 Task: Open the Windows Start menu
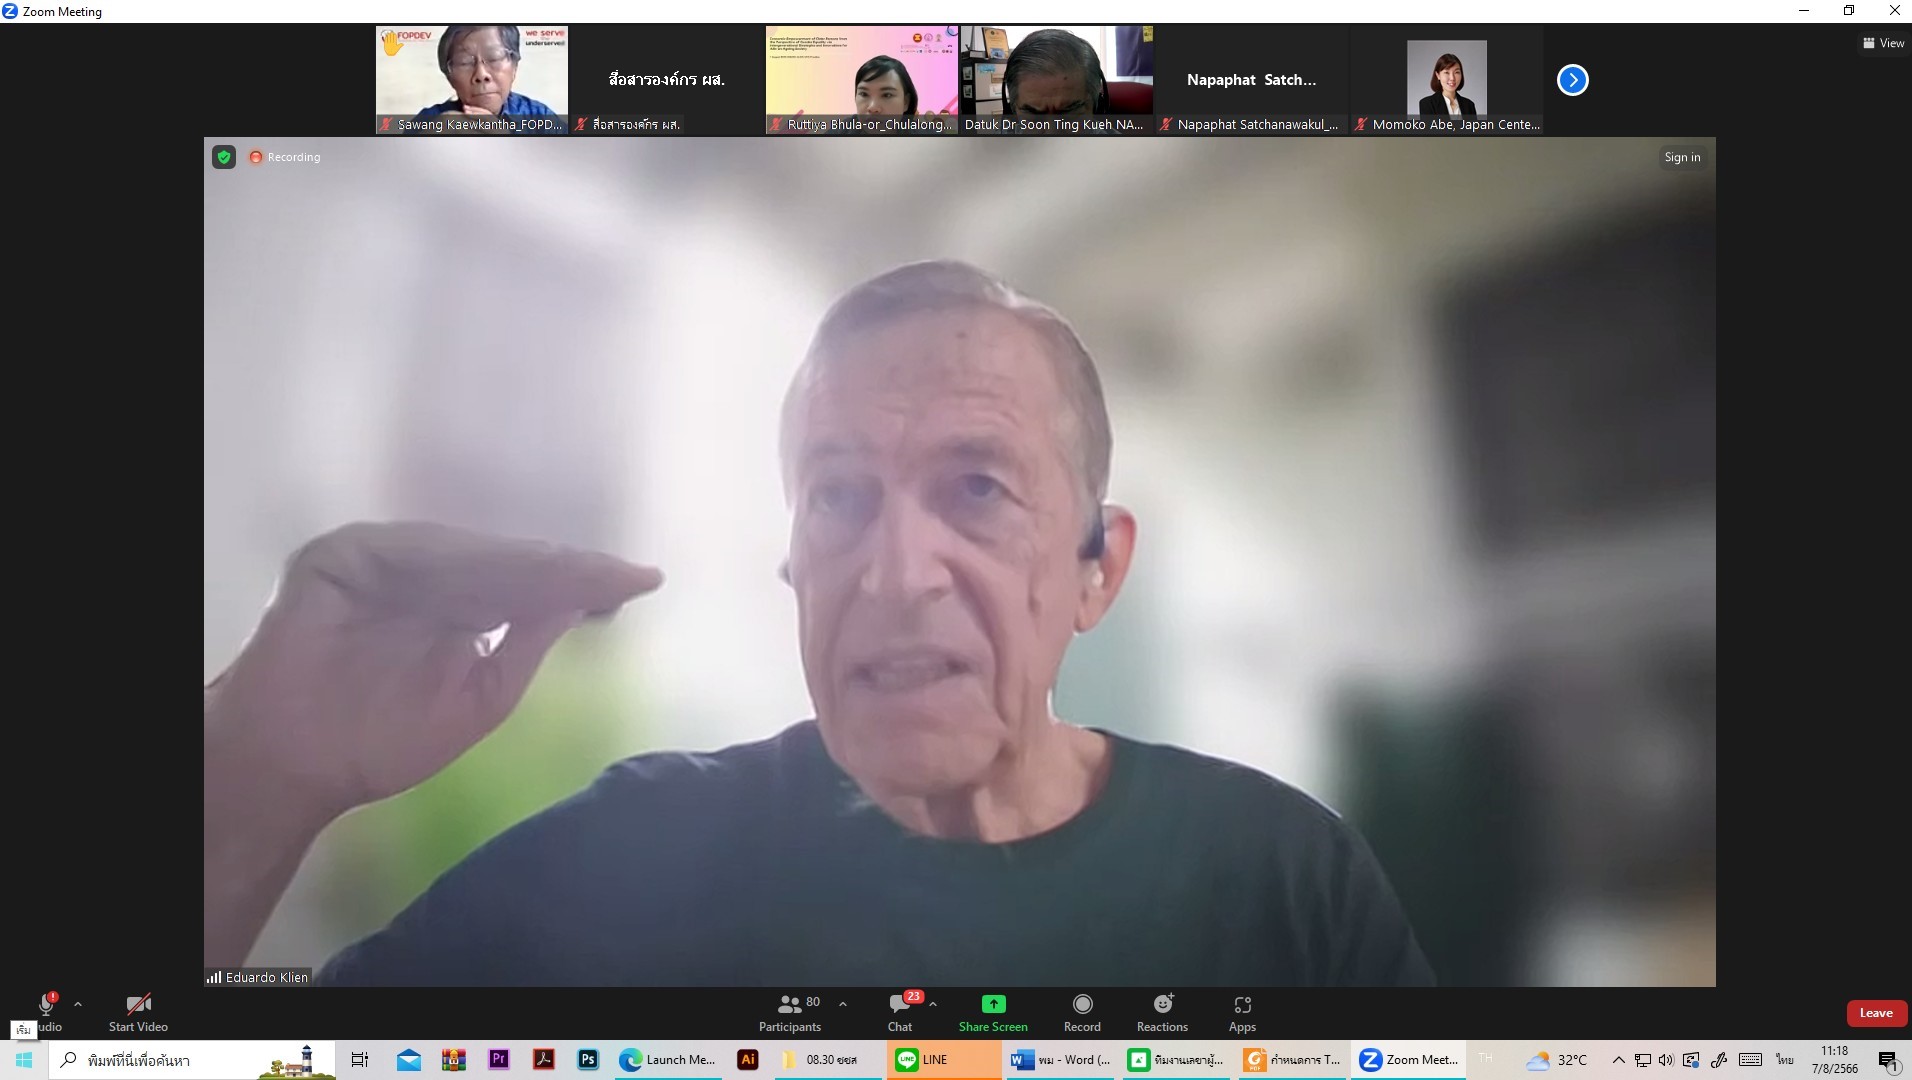pyautogui.click(x=24, y=1060)
